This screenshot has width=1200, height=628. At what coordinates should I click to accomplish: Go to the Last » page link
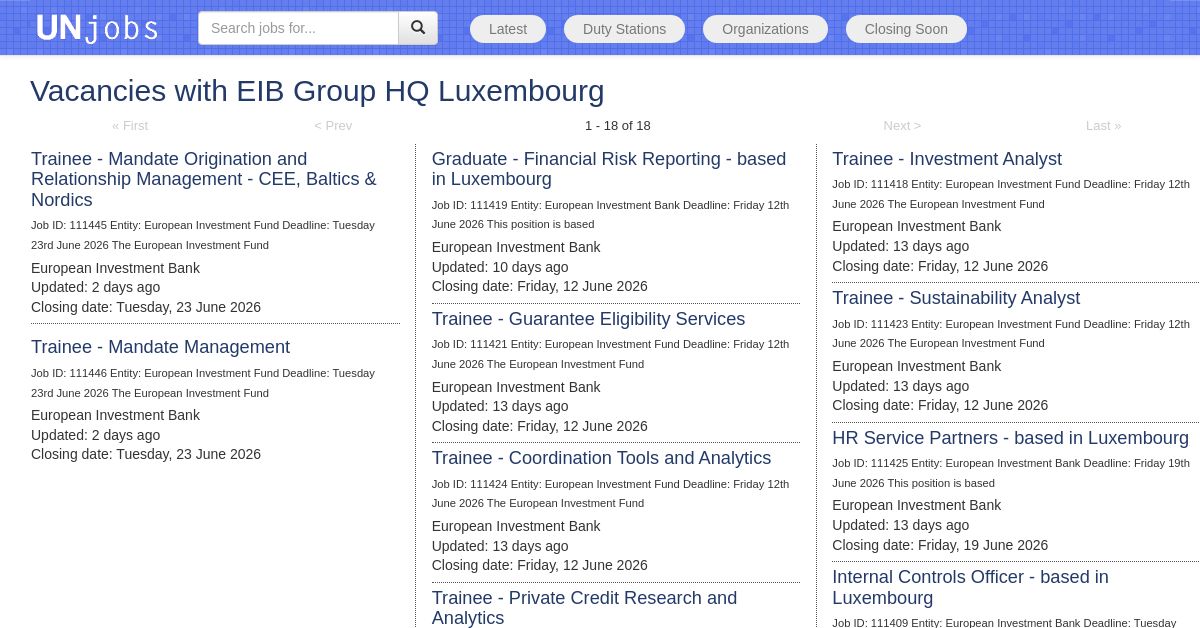(1104, 125)
